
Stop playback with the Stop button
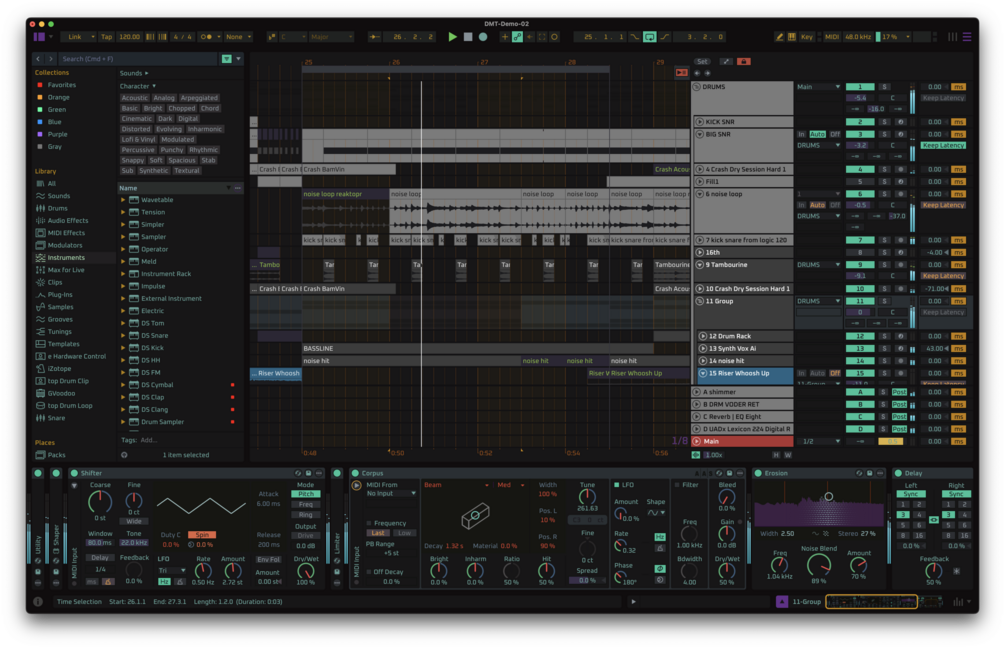tap(468, 37)
